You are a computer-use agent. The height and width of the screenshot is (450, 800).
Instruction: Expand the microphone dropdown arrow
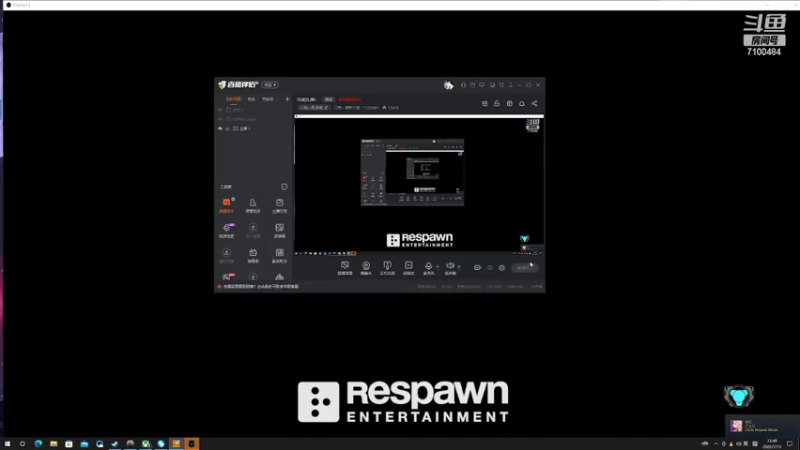click(x=437, y=266)
